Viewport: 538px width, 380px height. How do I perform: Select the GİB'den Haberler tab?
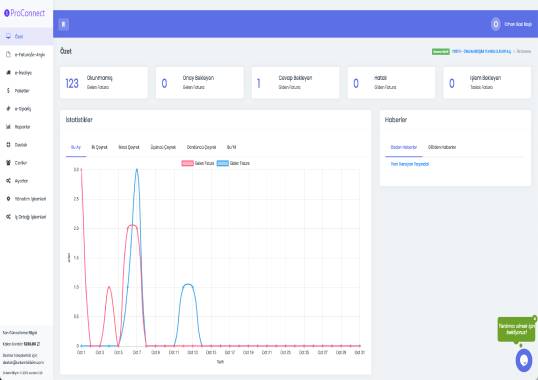click(x=442, y=147)
